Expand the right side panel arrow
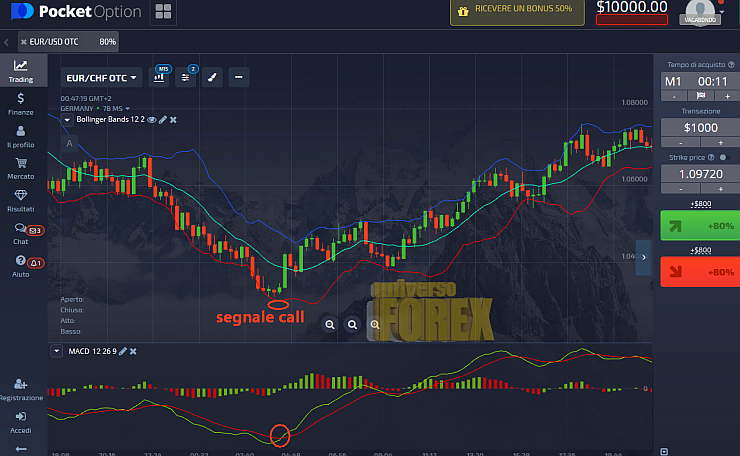 tap(644, 257)
